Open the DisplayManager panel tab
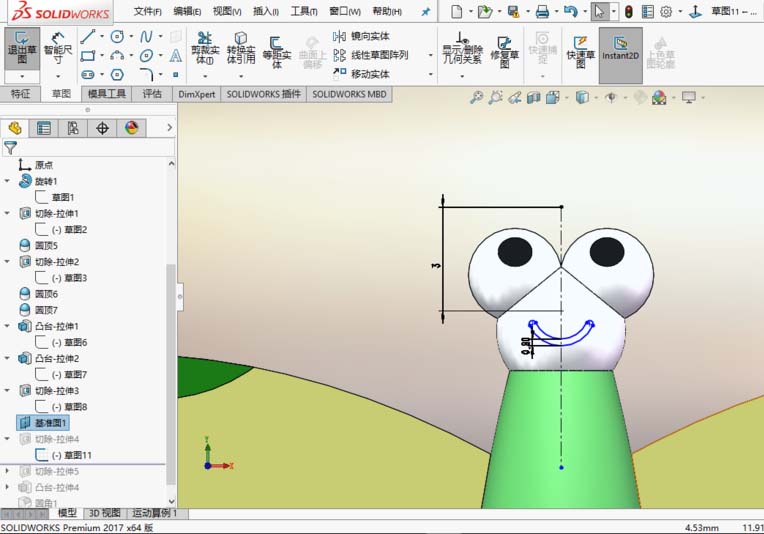Viewport: 764px width, 534px height. click(x=132, y=128)
